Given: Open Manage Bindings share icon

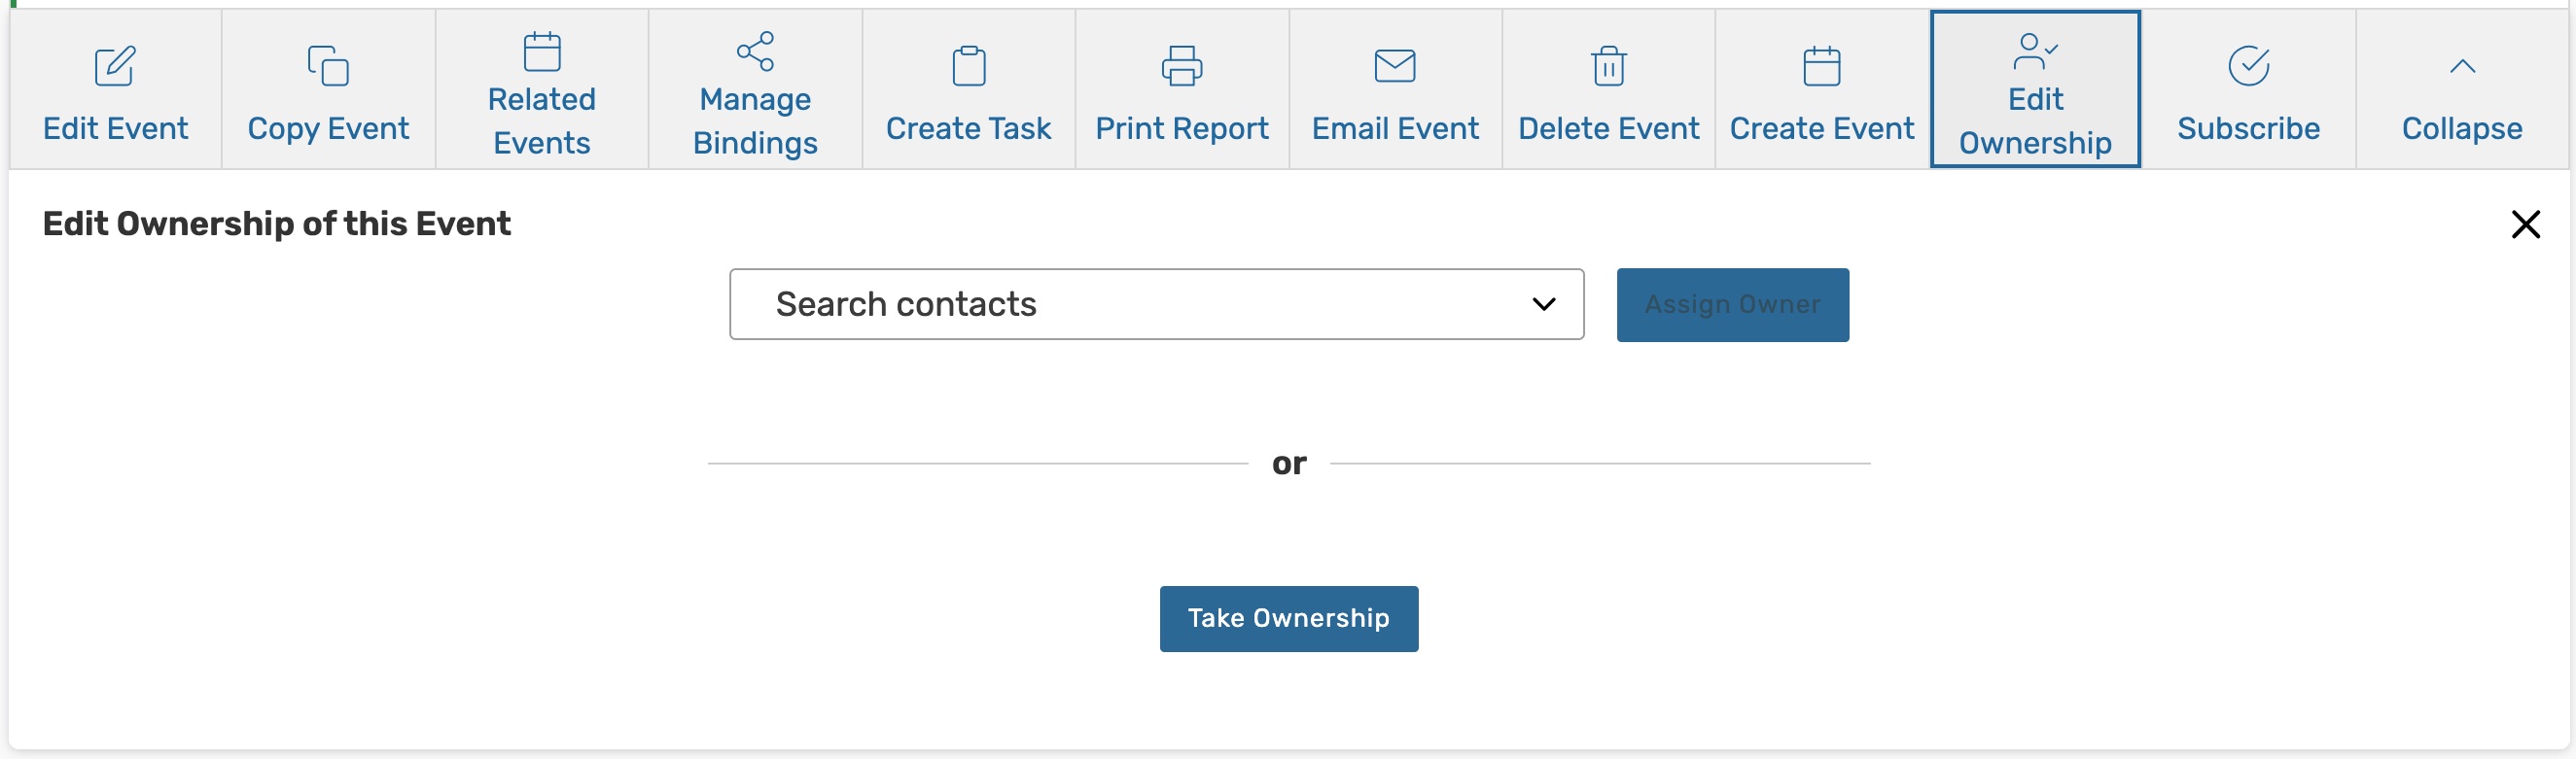Looking at the screenshot, I should coord(755,51).
